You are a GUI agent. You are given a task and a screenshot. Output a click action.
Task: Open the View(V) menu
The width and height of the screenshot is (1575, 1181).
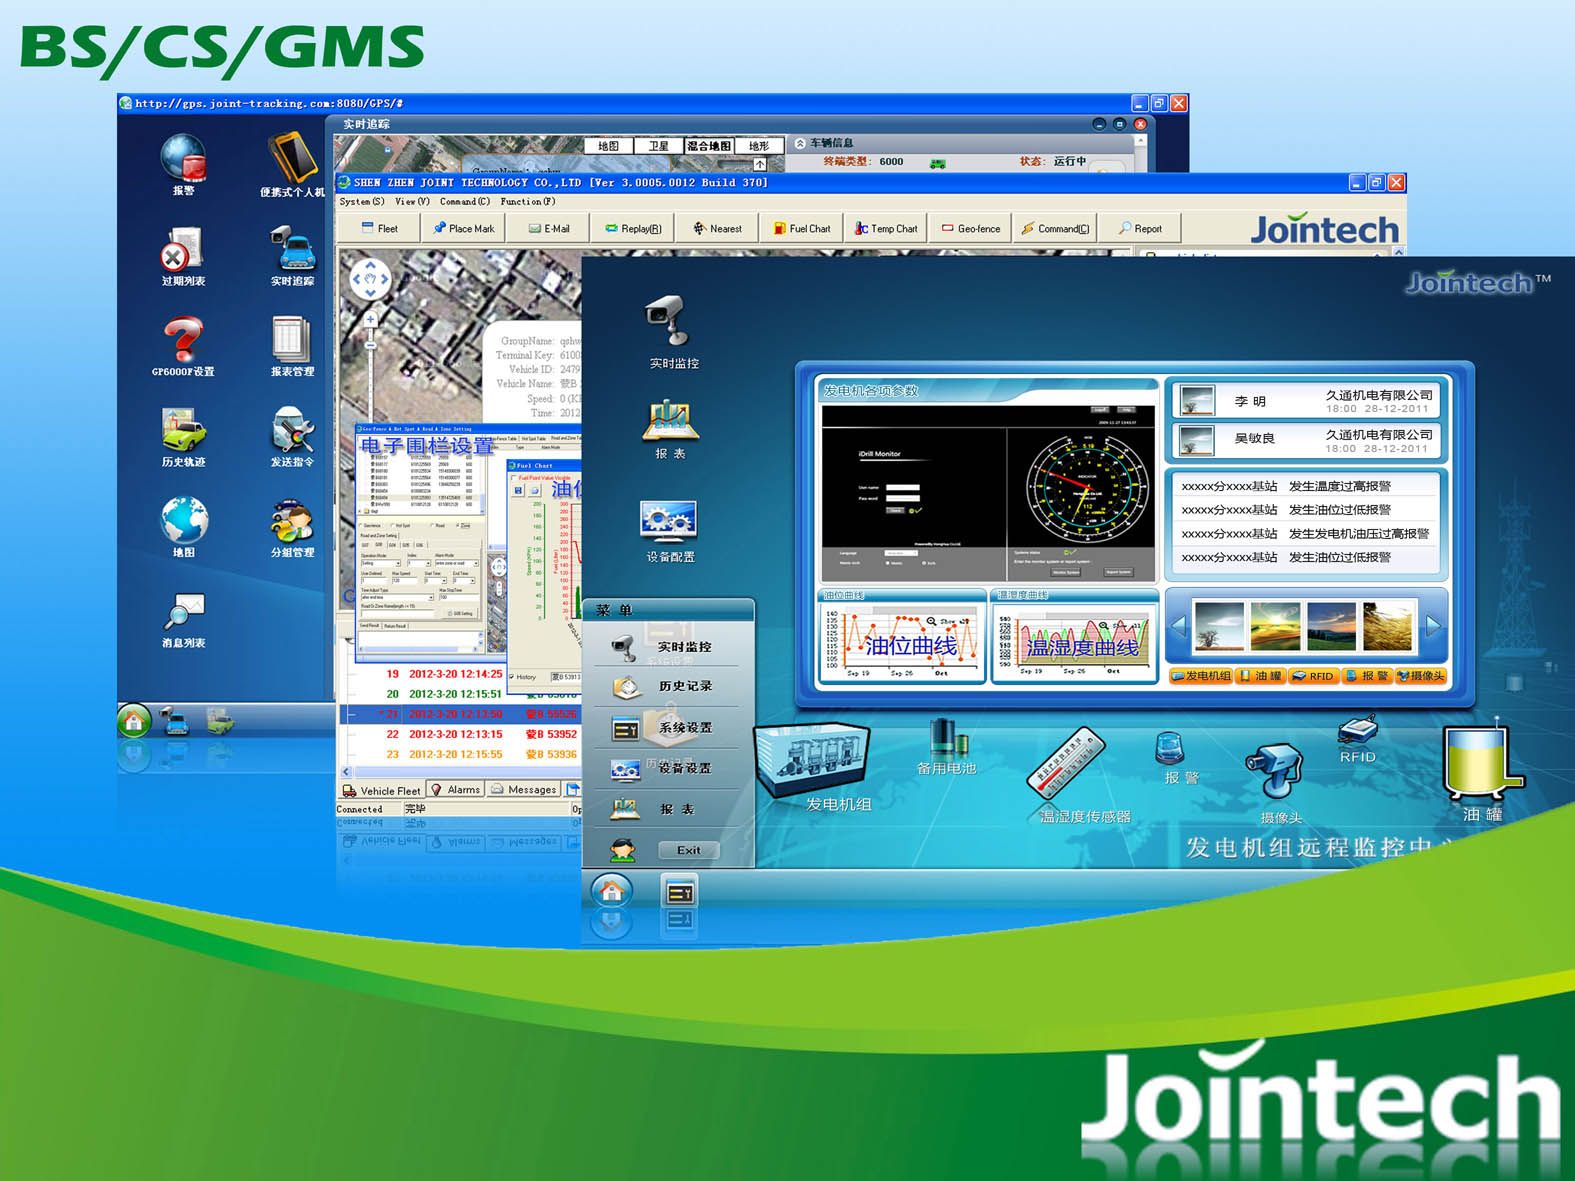pyautogui.click(x=412, y=202)
